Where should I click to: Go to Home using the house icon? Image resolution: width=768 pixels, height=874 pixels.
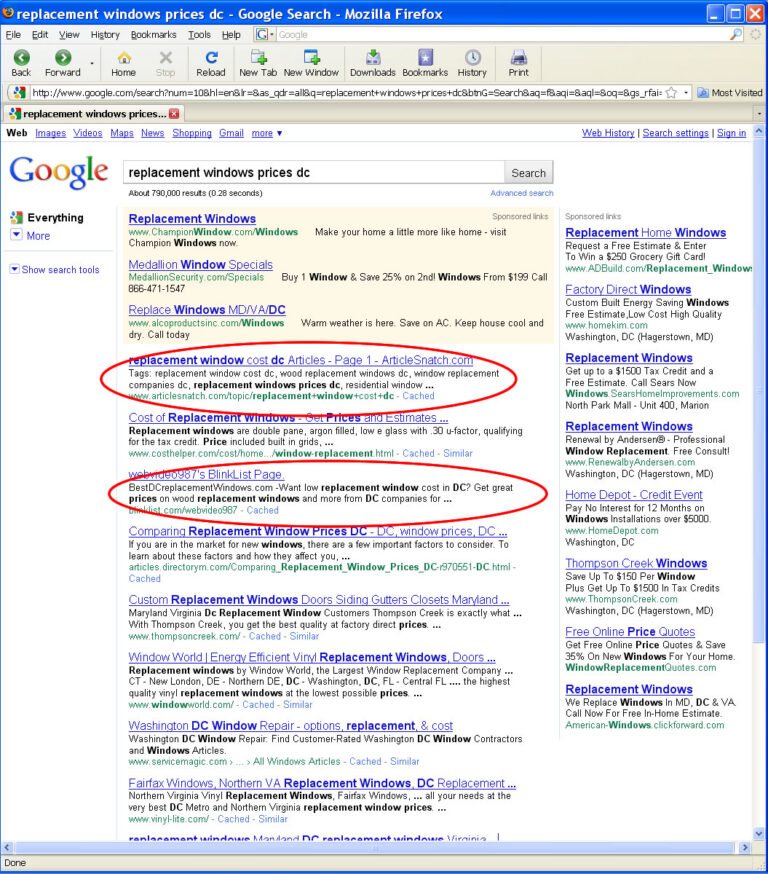(x=124, y=57)
